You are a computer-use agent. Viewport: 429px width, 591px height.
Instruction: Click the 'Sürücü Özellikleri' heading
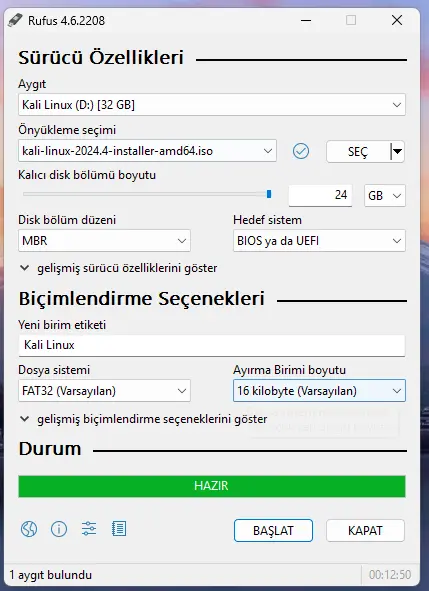101,58
